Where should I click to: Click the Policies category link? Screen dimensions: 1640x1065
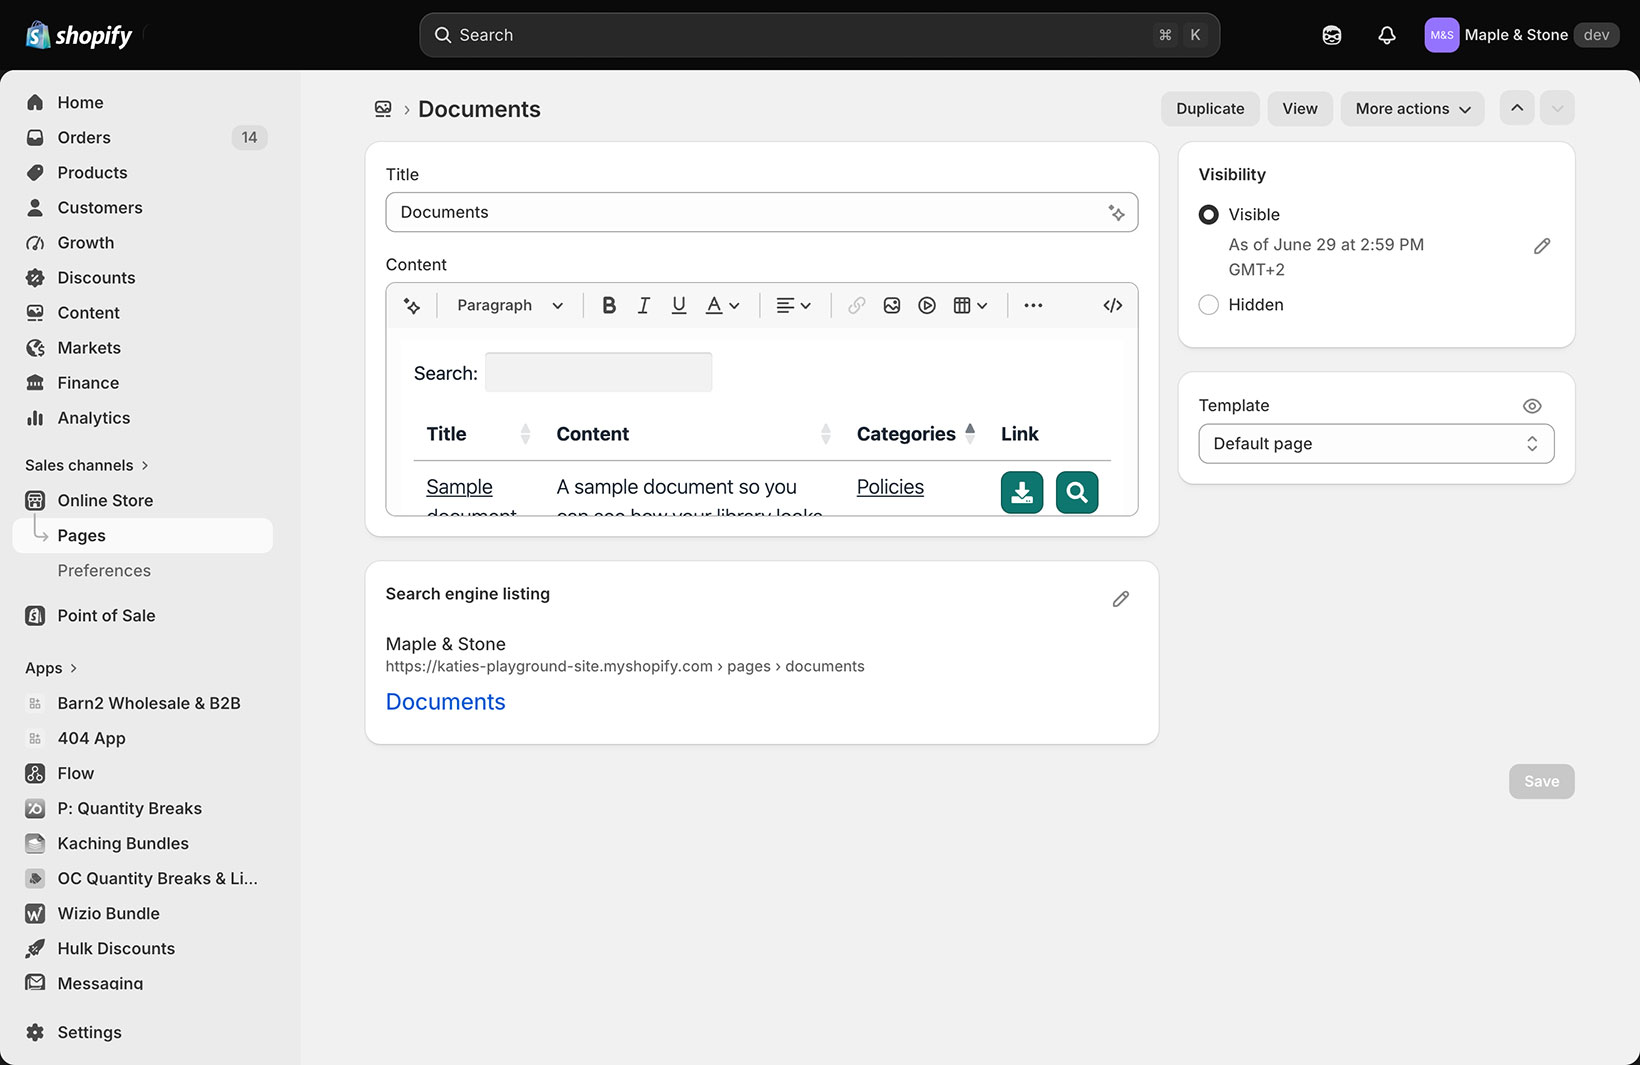tap(890, 487)
